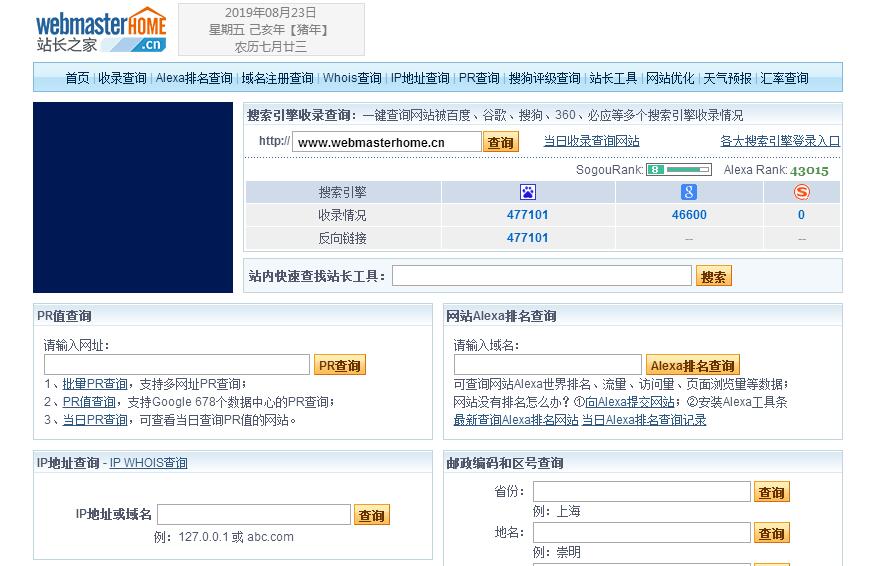The height and width of the screenshot is (566, 874).
Task: Open 汇率查询 from the top navigation
Action: click(784, 78)
